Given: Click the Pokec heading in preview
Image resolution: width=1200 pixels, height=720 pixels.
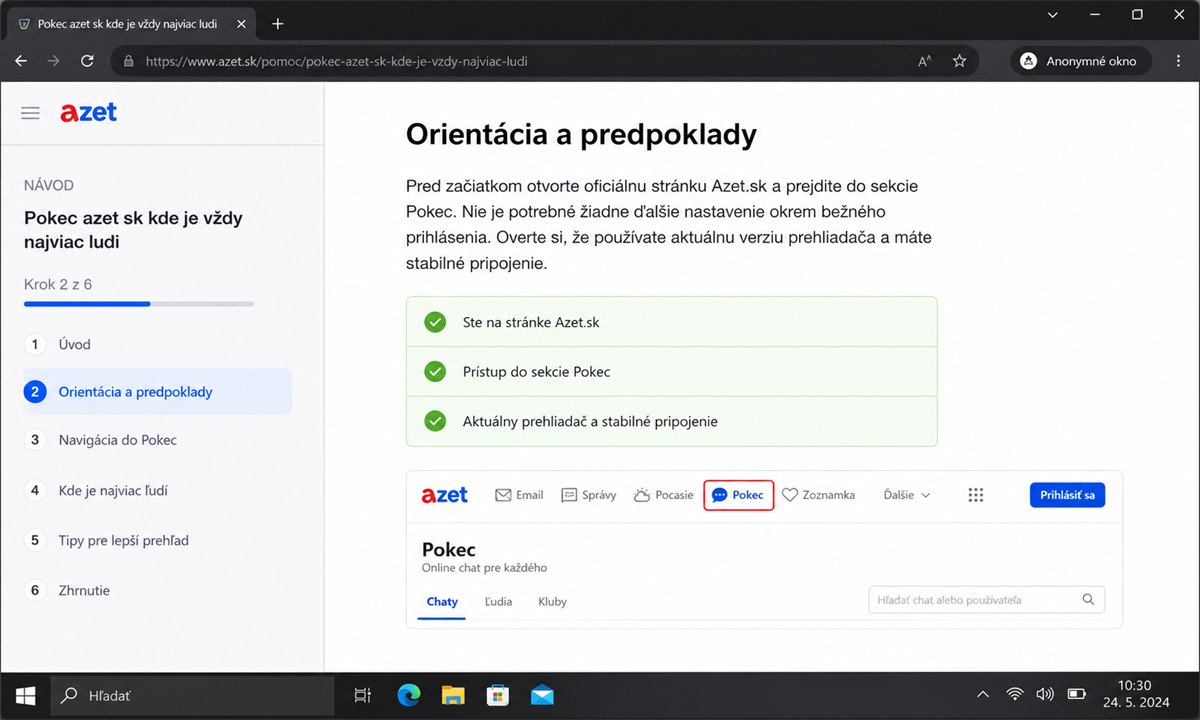Looking at the screenshot, I should pyautogui.click(x=449, y=549).
